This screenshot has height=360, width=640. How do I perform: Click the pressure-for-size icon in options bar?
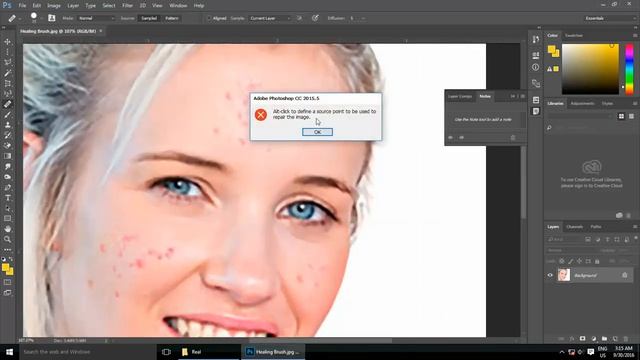click(x=315, y=18)
